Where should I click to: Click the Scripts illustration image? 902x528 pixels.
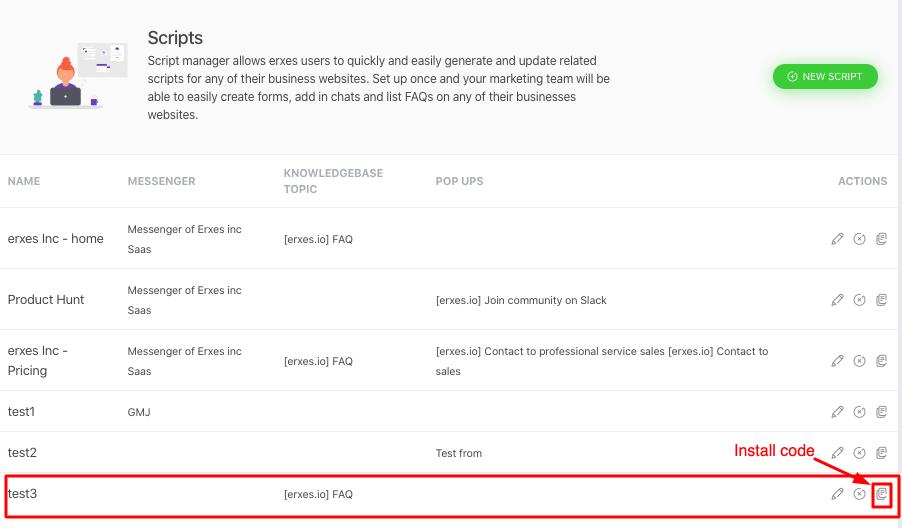click(x=78, y=76)
